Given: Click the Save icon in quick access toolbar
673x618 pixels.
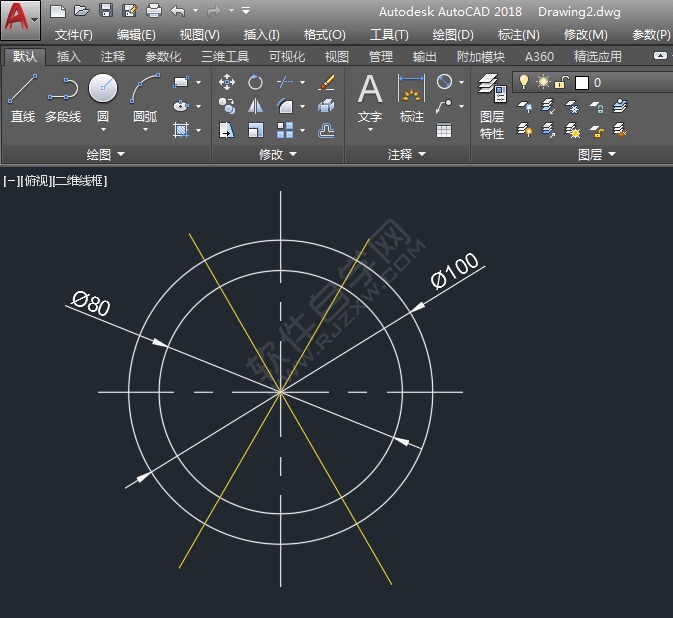Looking at the screenshot, I should (x=106, y=10).
